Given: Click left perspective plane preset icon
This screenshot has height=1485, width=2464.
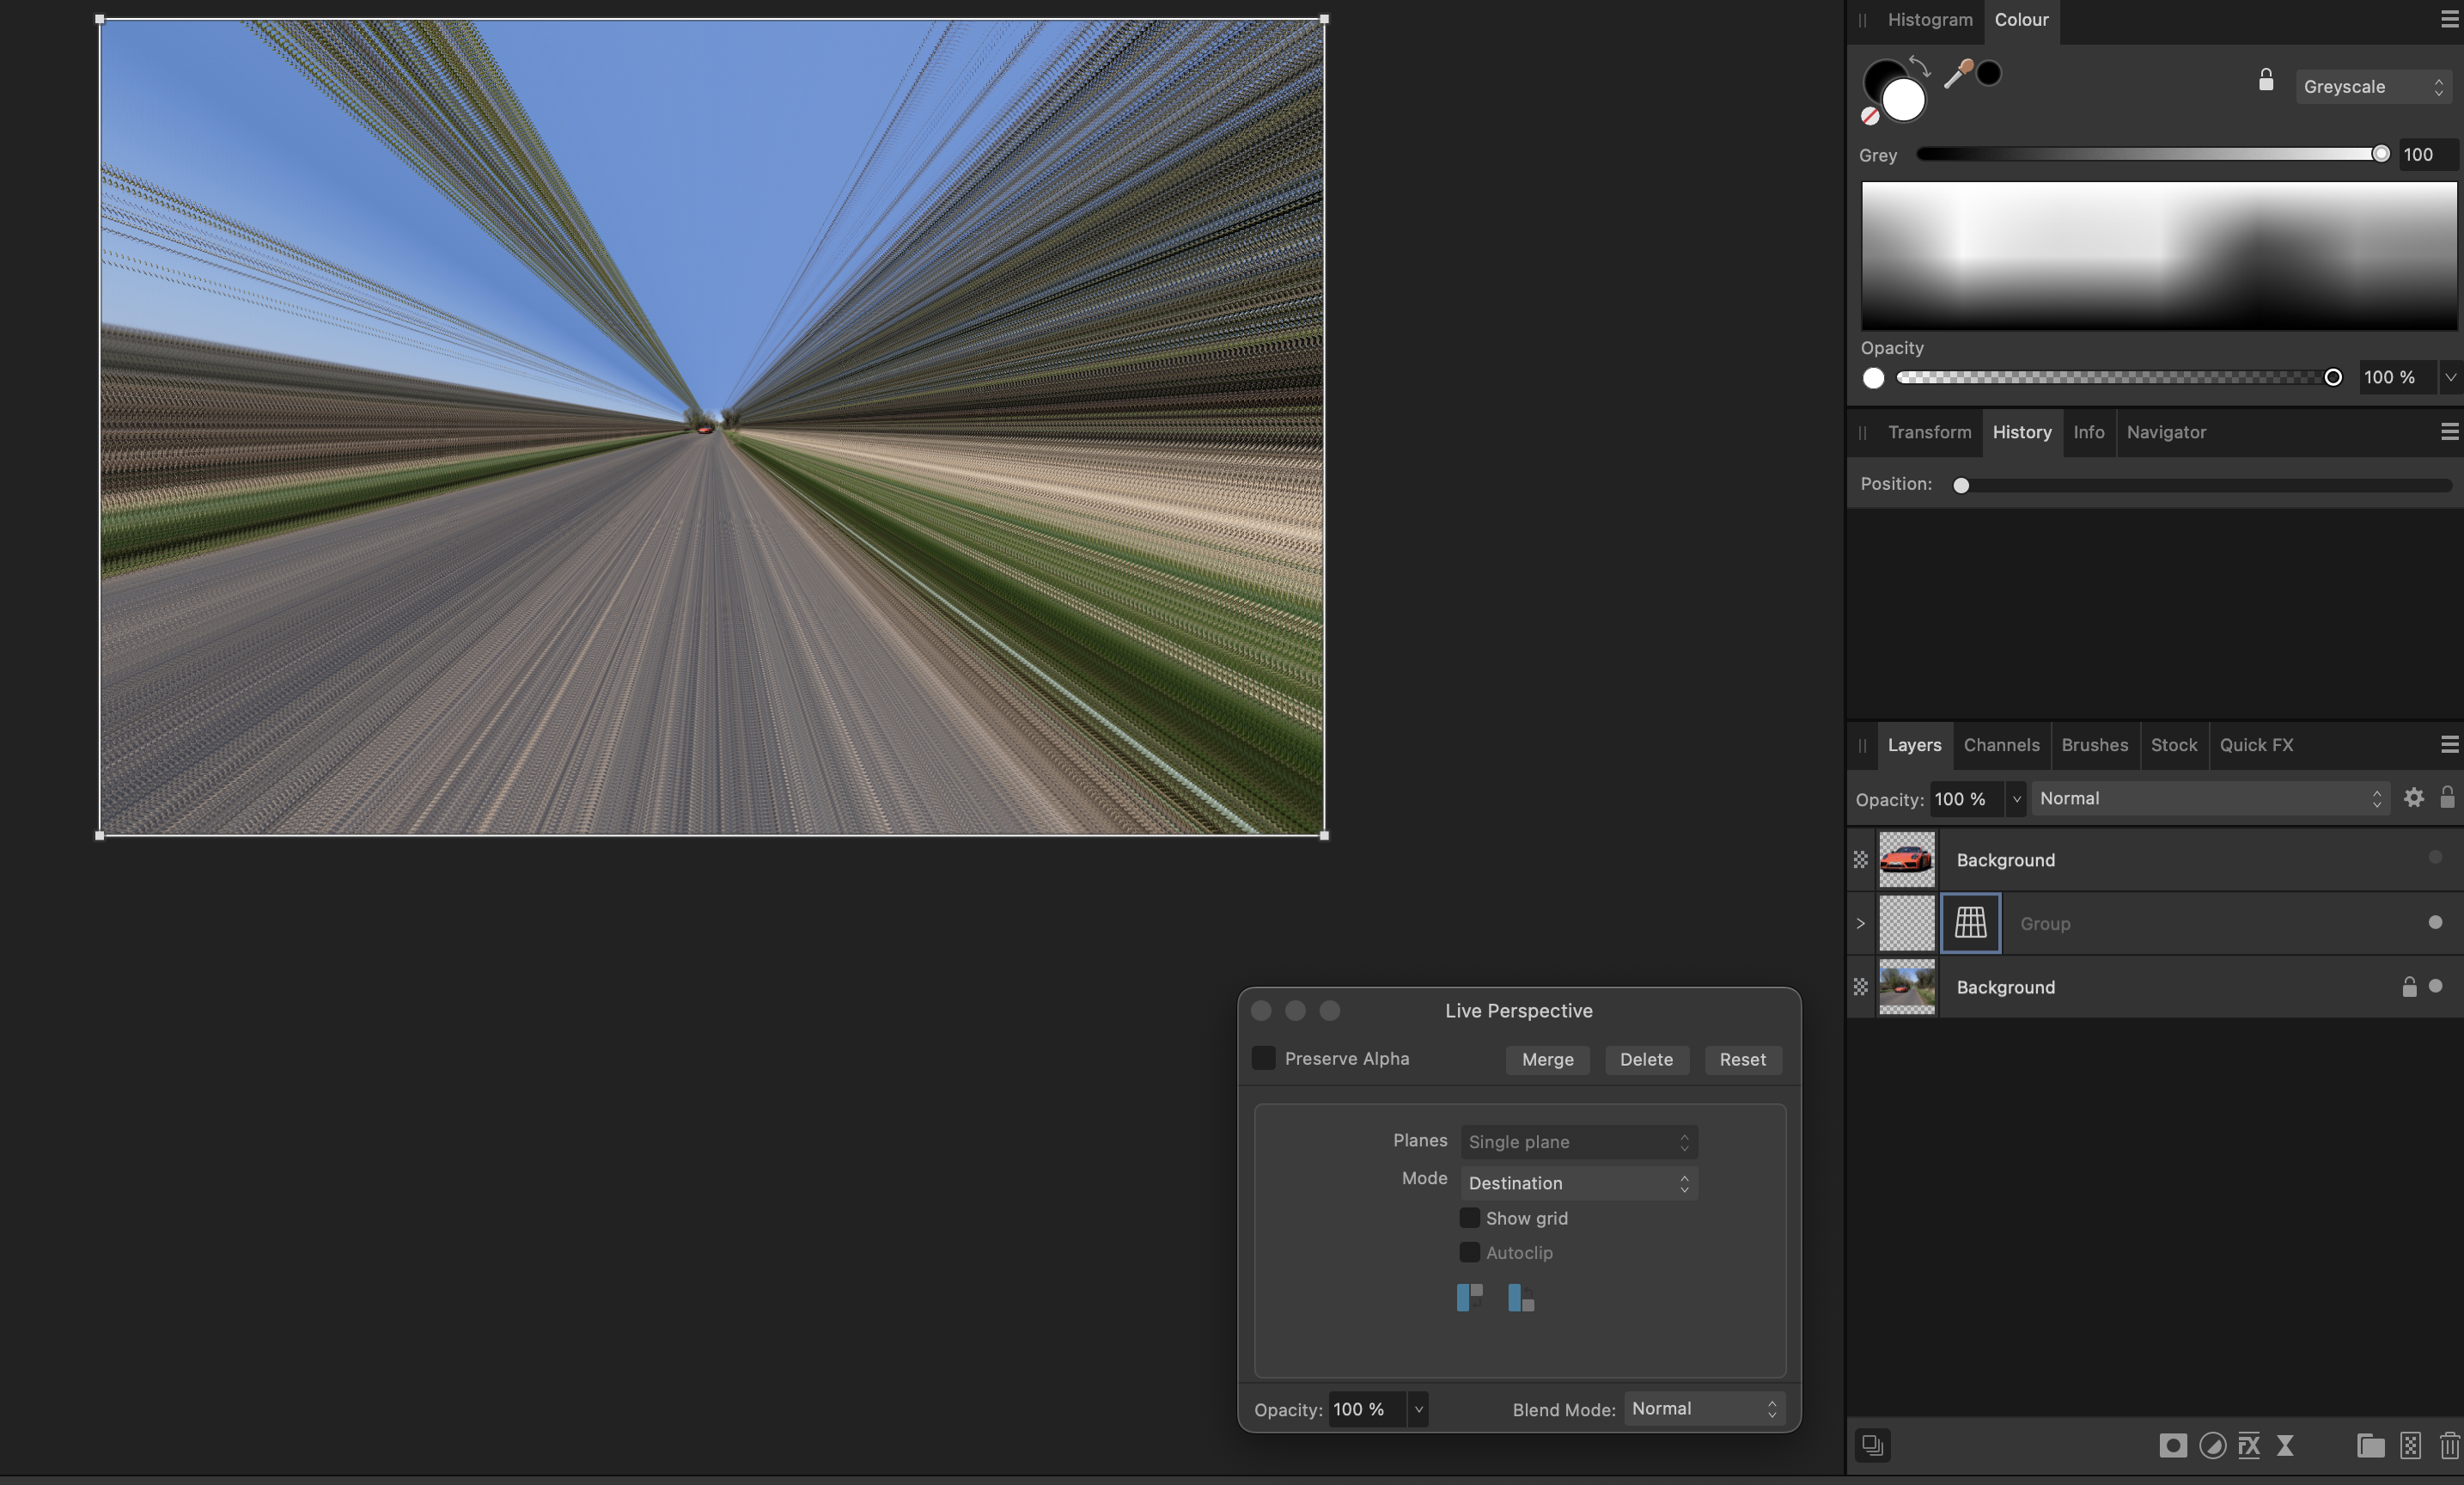Looking at the screenshot, I should pyautogui.click(x=1469, y=1298).
